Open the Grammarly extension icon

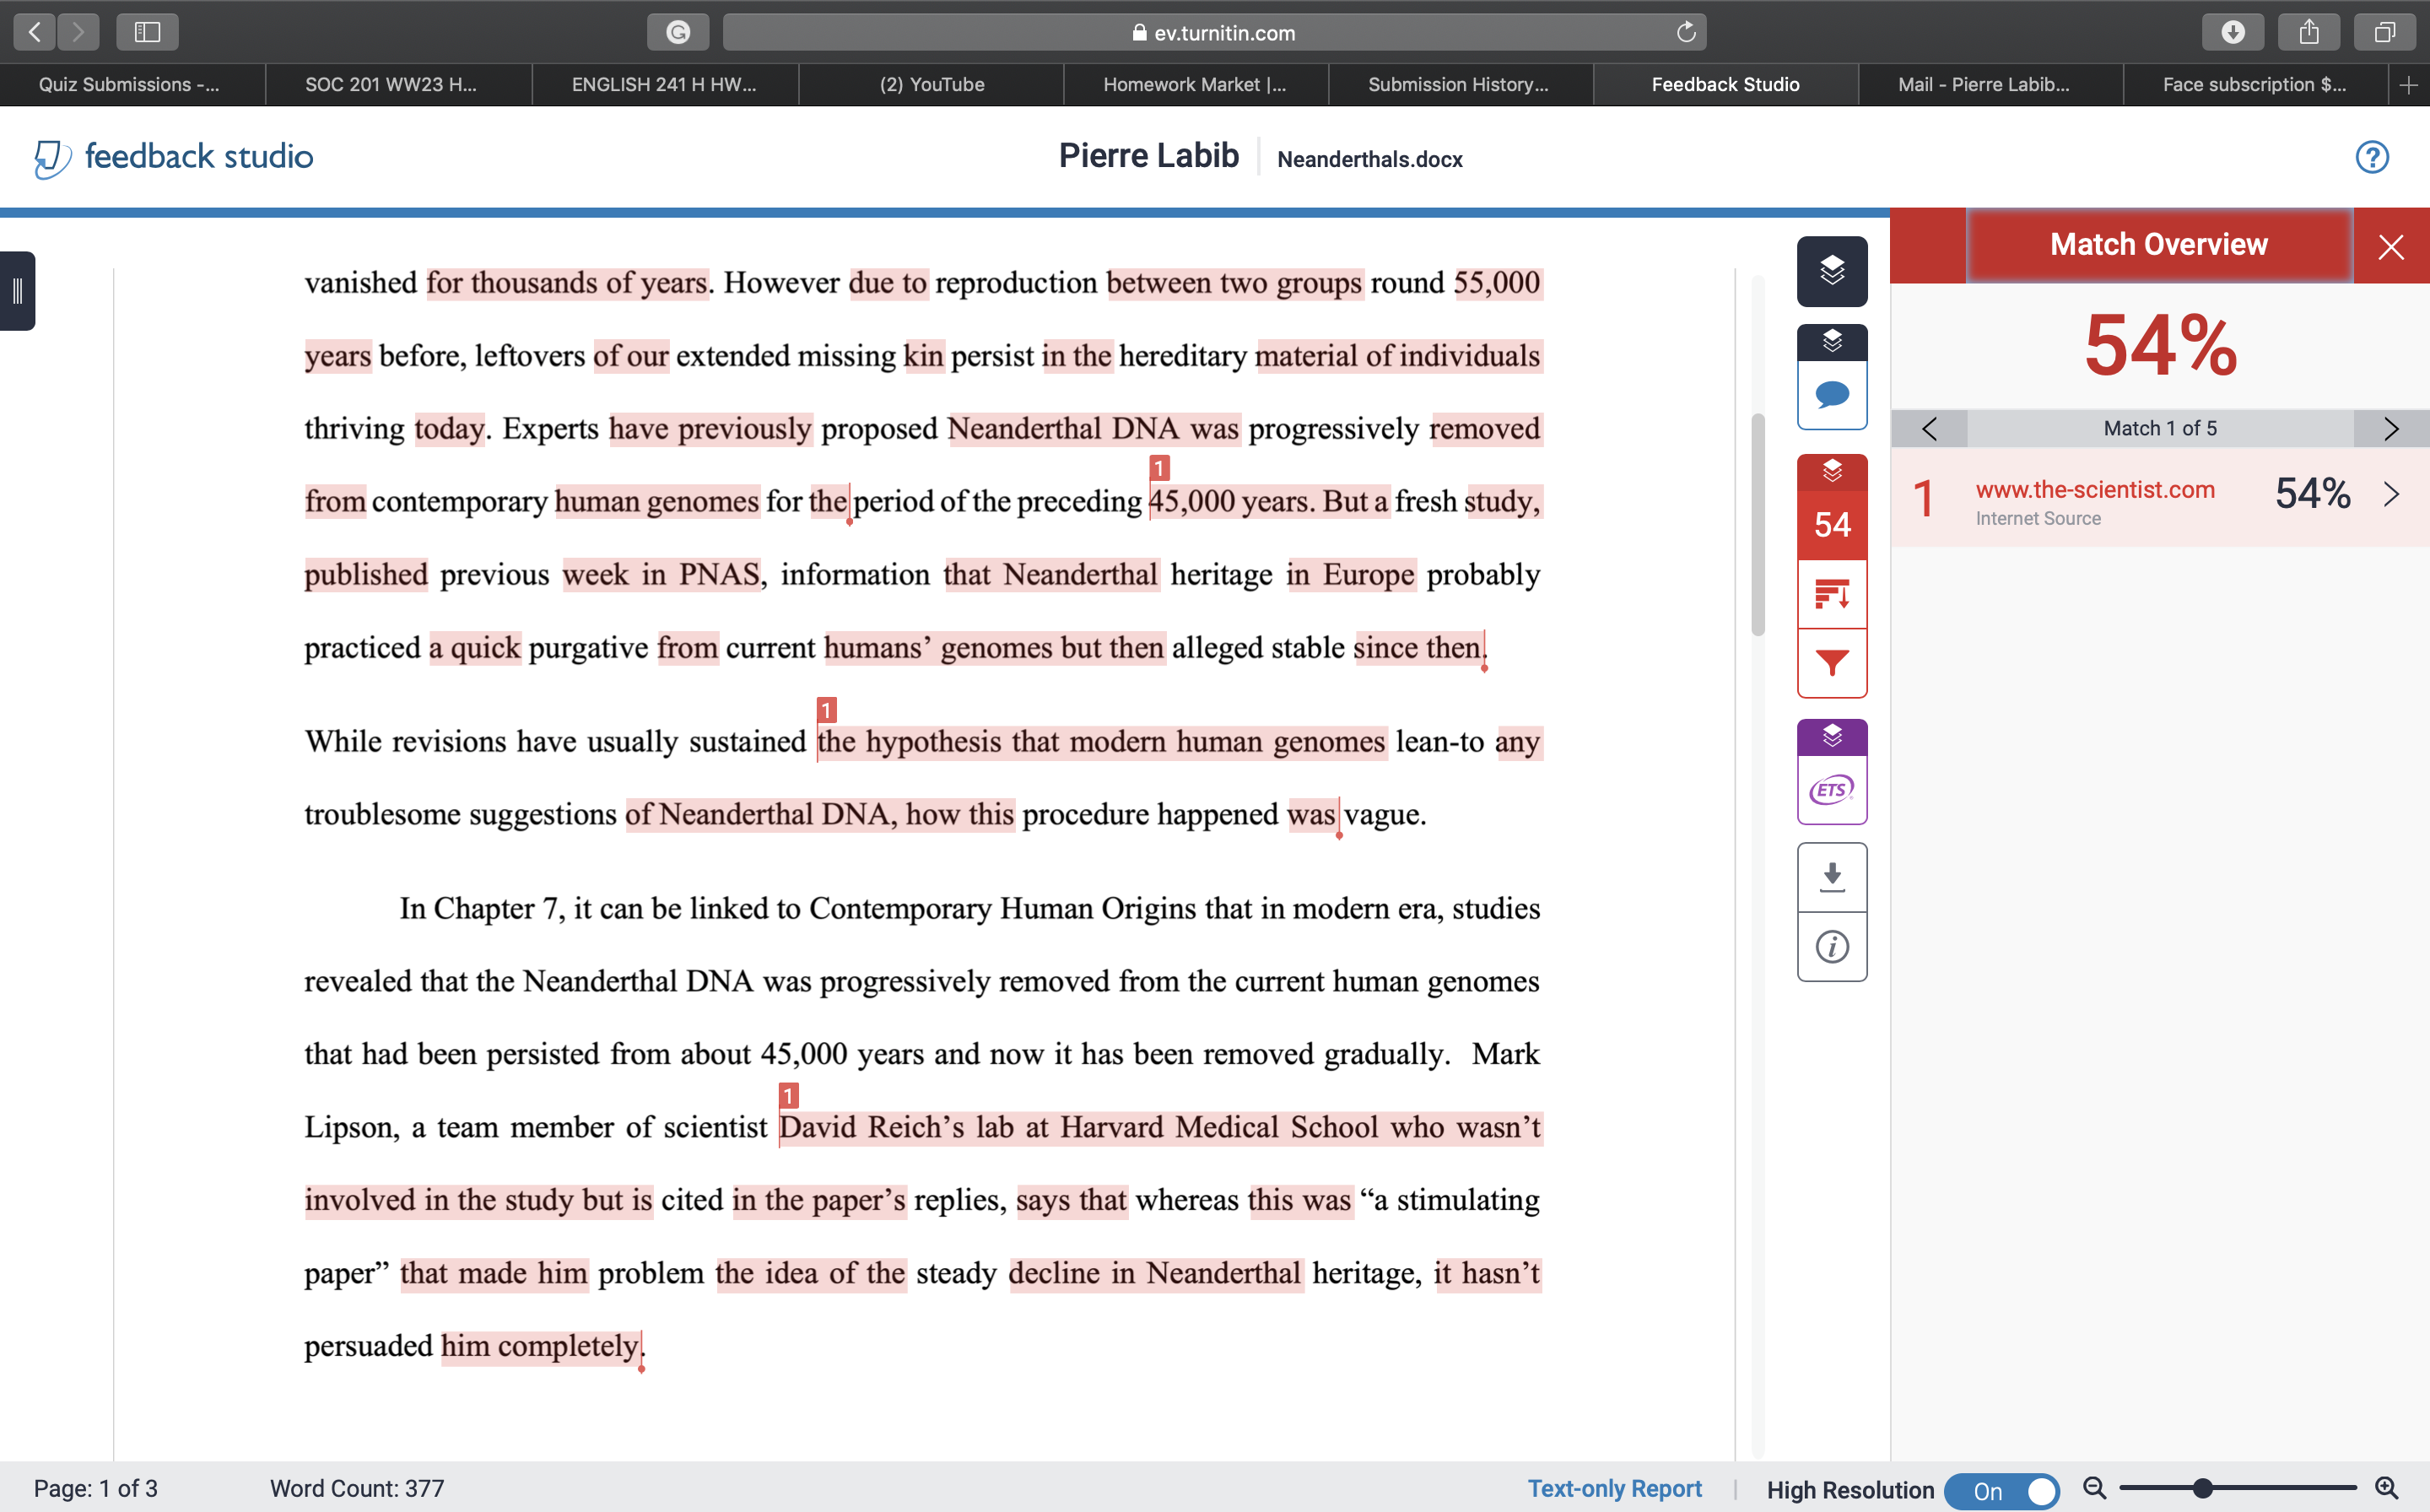click(678, 32)
